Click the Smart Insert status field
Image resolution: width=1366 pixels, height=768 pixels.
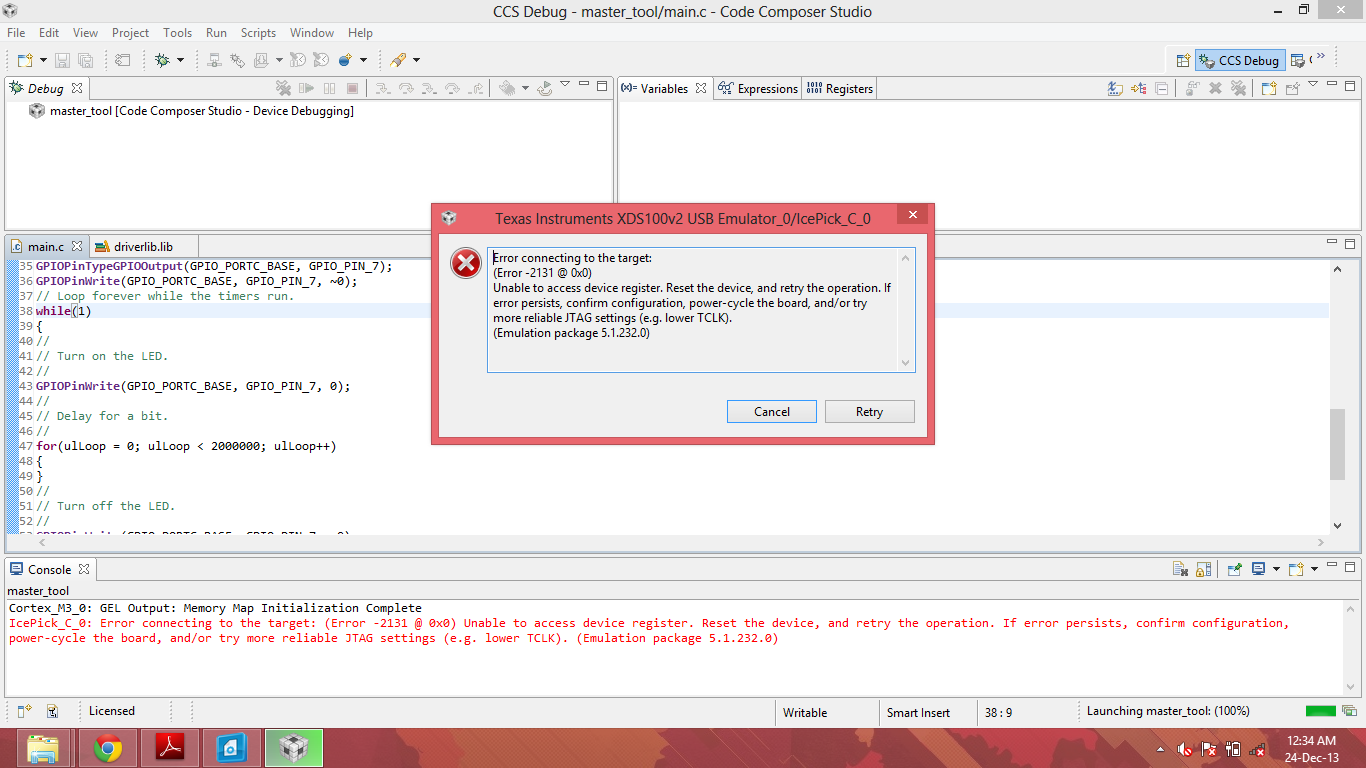pyautogui.click(x=918, y=713)
